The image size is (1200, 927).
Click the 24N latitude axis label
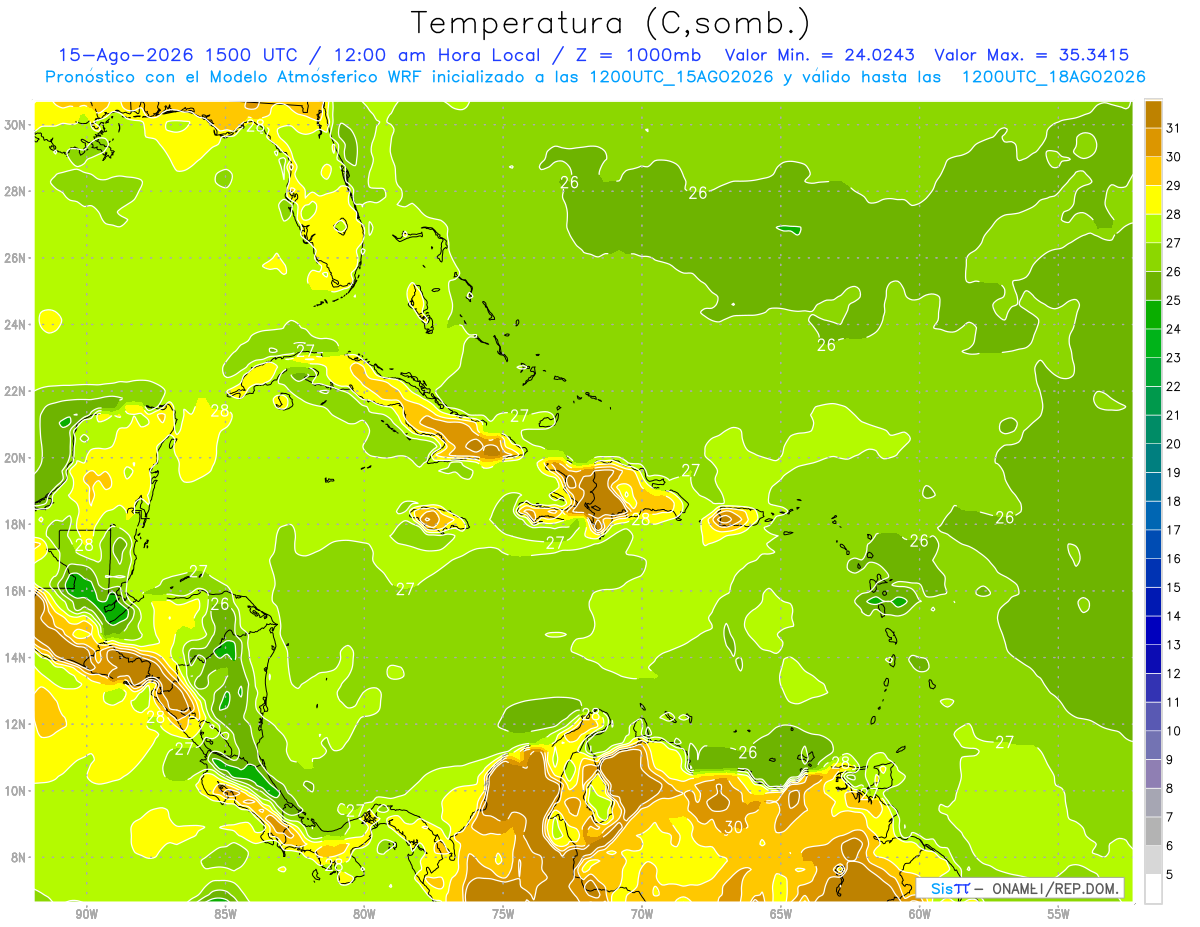pos(16,325)
